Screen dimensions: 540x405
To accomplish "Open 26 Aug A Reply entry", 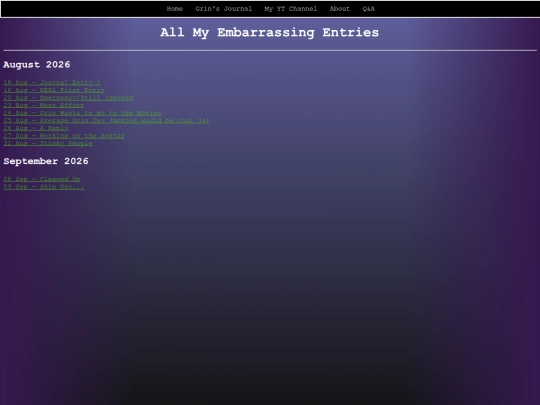I will (36, 128).
